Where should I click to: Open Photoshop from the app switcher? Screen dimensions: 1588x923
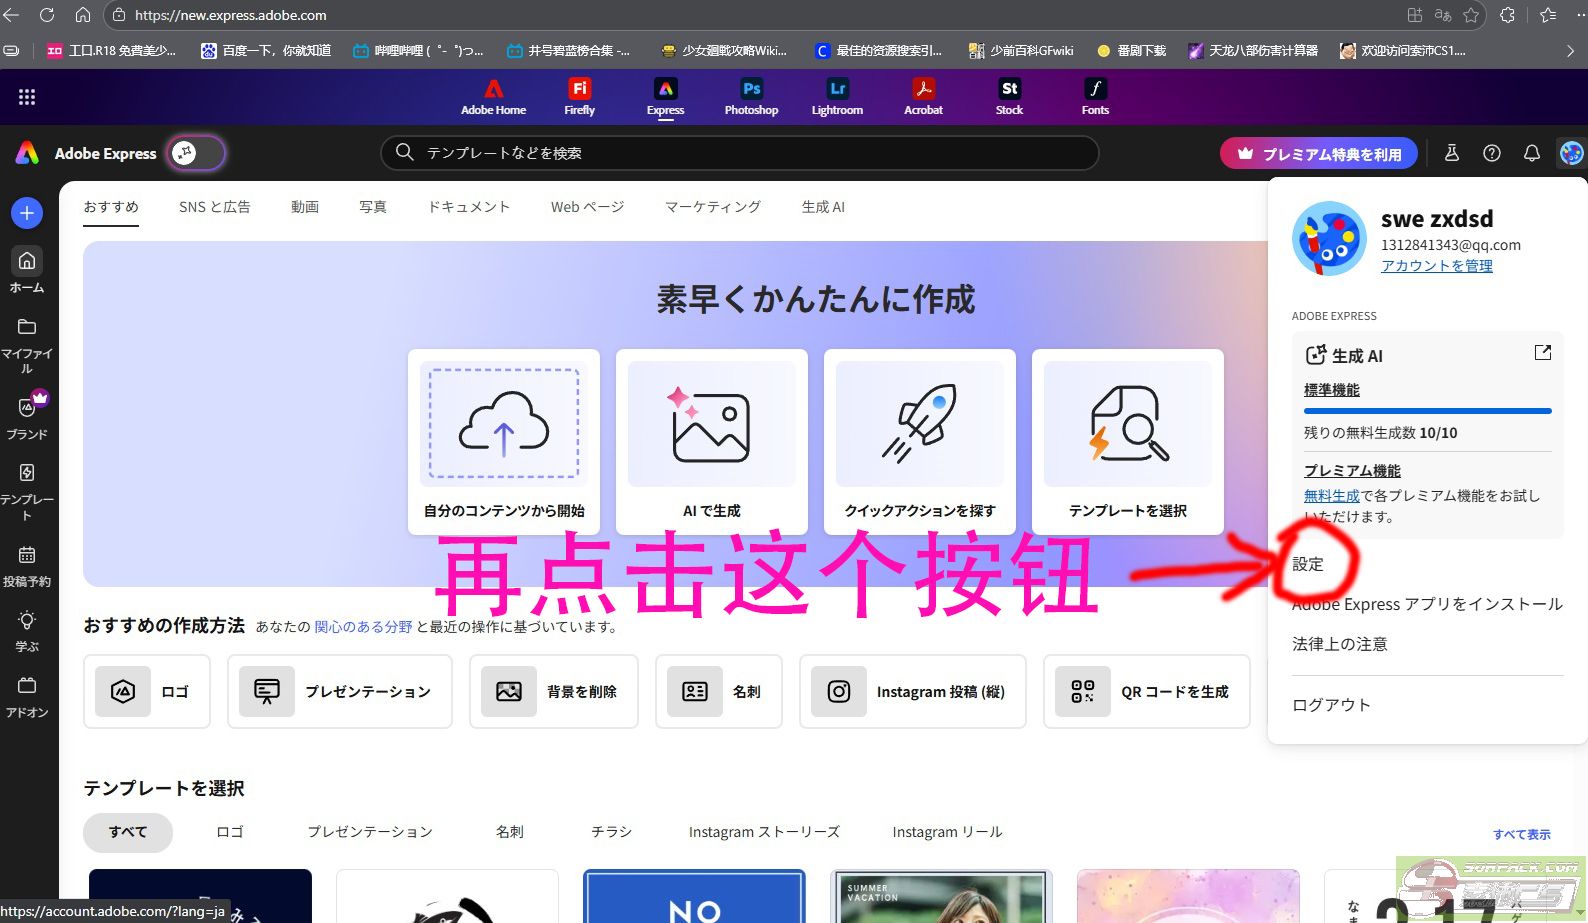(x=751, y=97)
